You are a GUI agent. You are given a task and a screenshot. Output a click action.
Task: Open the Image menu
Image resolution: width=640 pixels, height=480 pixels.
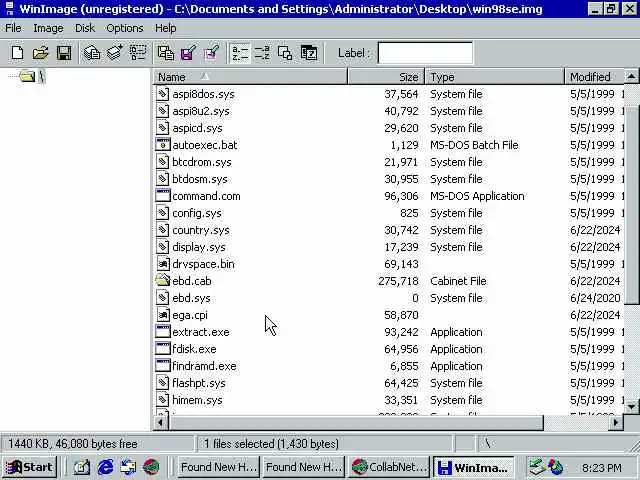tap(48, 28)
